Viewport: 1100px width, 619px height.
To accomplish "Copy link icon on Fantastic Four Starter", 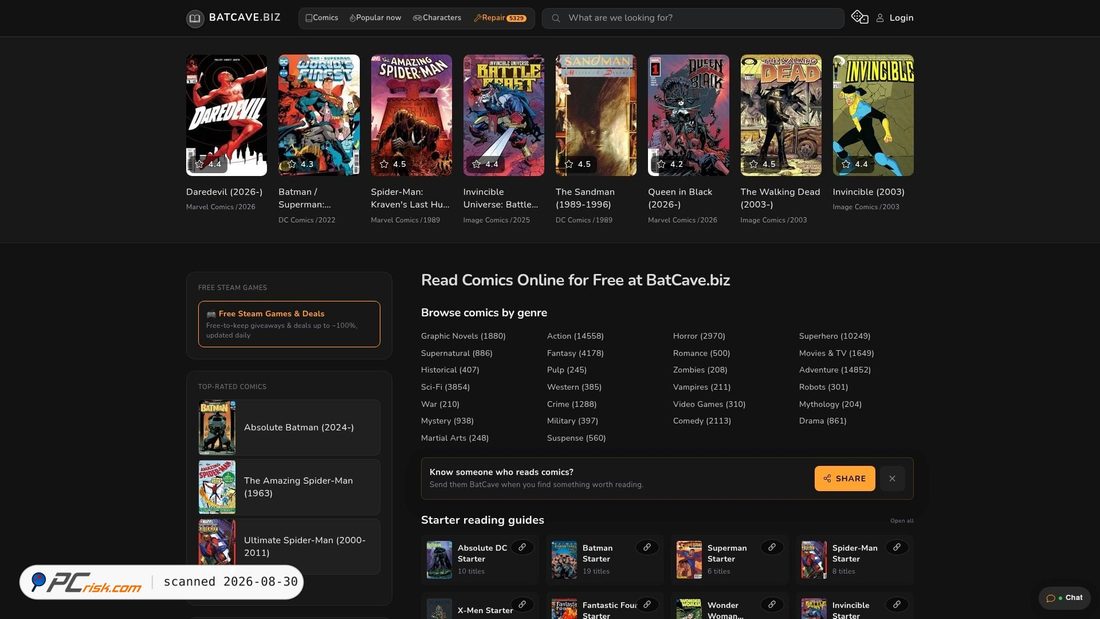I will (x=647, y=604).
